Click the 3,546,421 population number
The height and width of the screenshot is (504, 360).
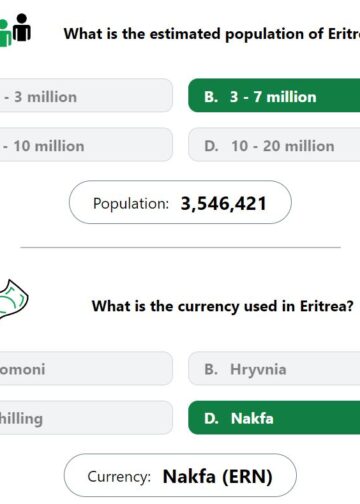(223, 204)
